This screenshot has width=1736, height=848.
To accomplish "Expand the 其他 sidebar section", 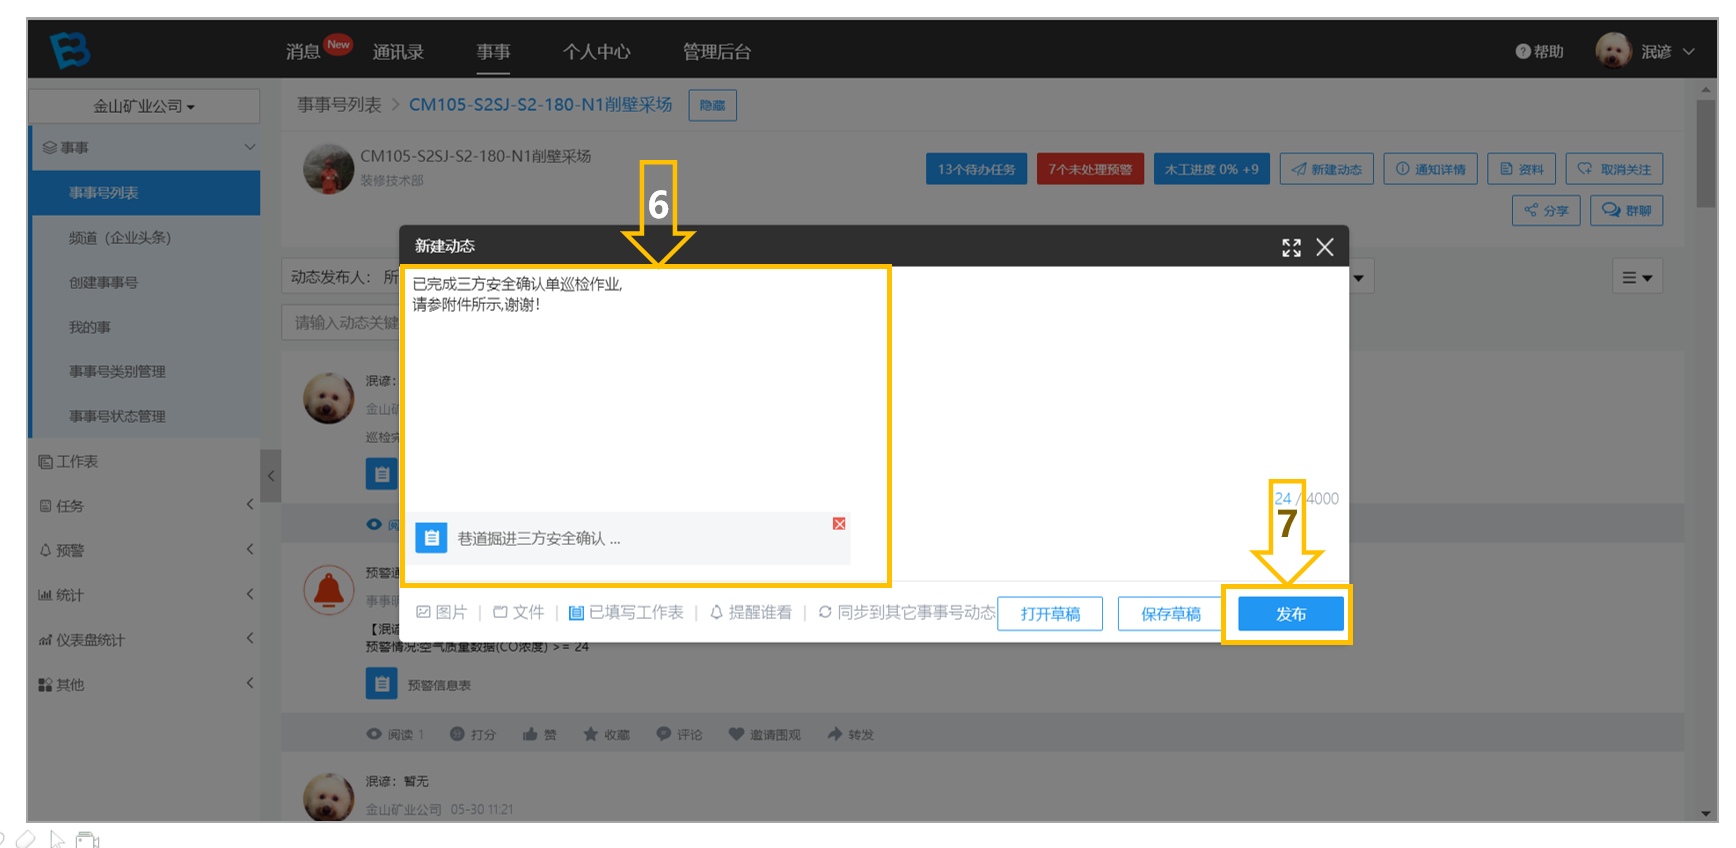I will 250,684.
